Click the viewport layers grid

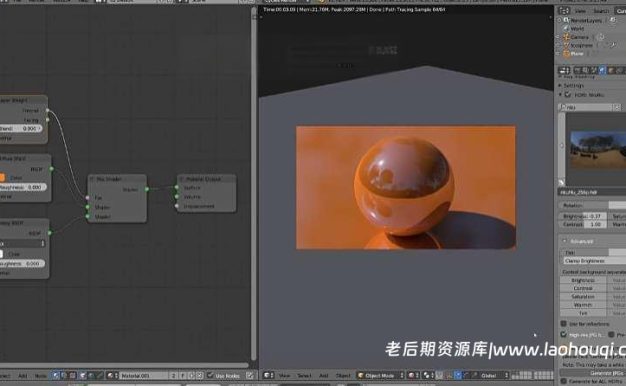click(x=532, y=375)
